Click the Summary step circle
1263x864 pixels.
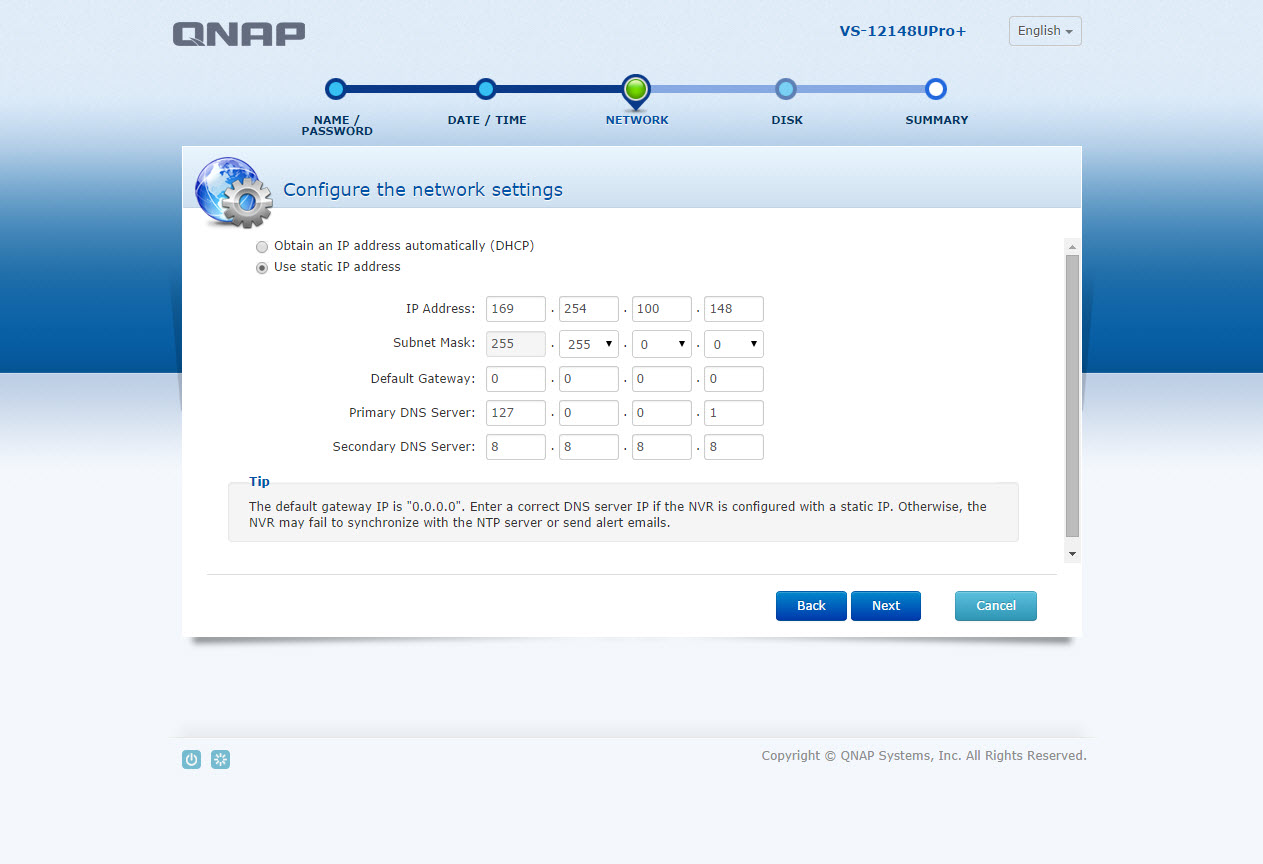click(x=936, y=89)
